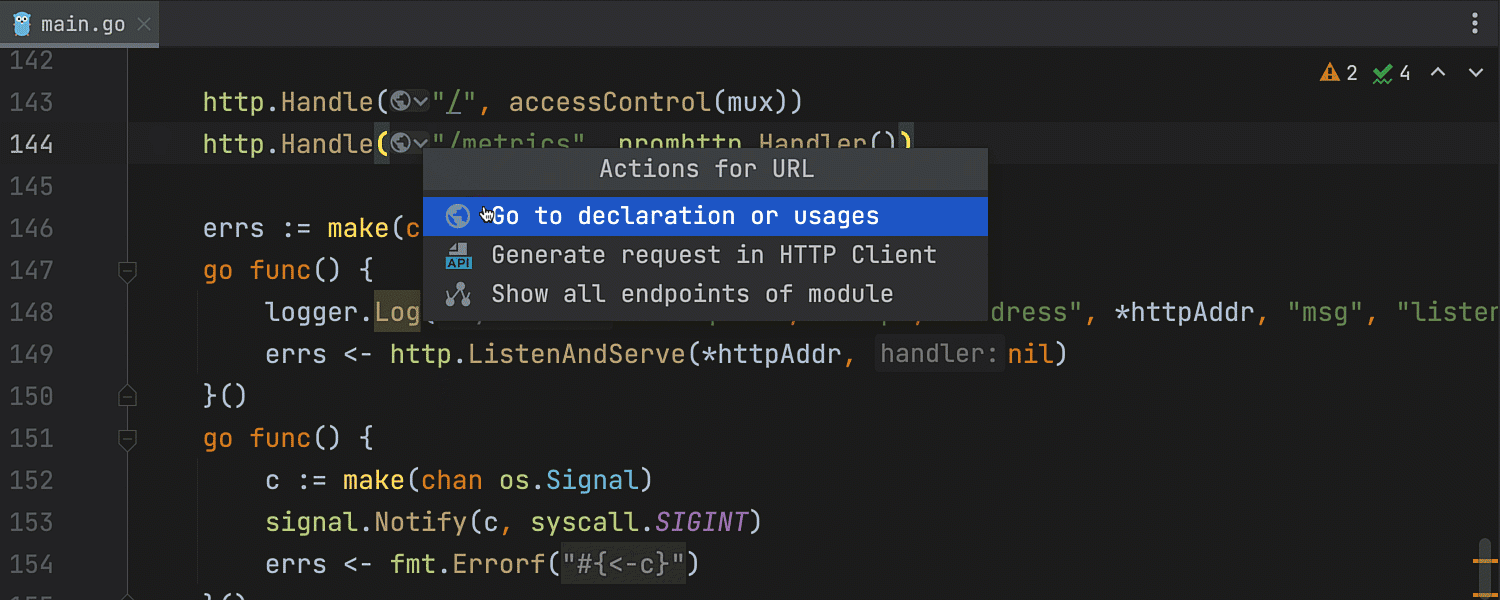Viewport: 1500px width, 600px height.
Task: Click the Go gopher file icon
Action: click(x=22, y=24)
